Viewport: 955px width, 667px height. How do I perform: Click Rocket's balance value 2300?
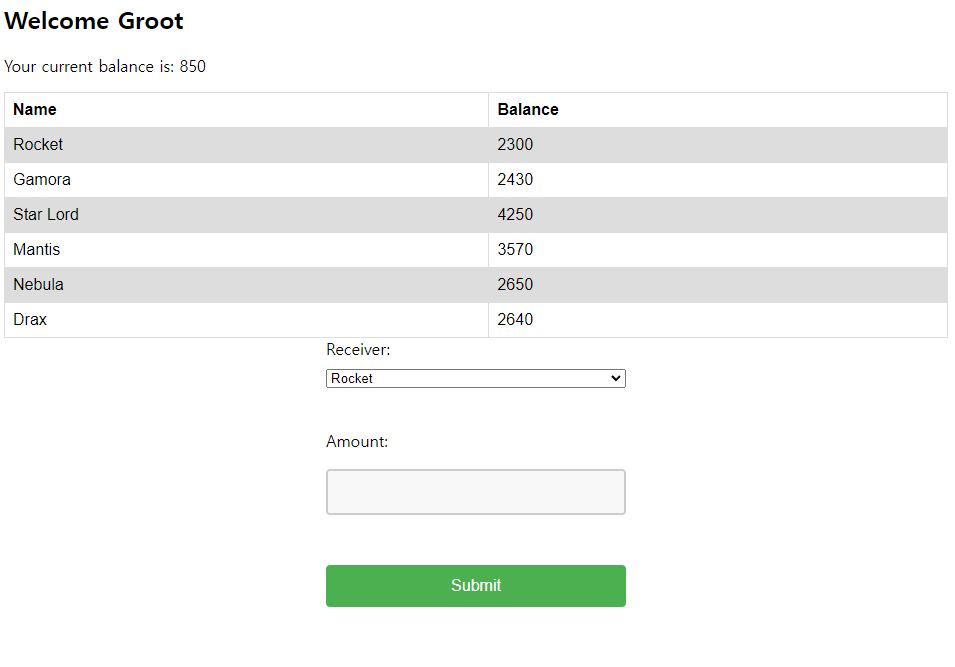(515, 145)
